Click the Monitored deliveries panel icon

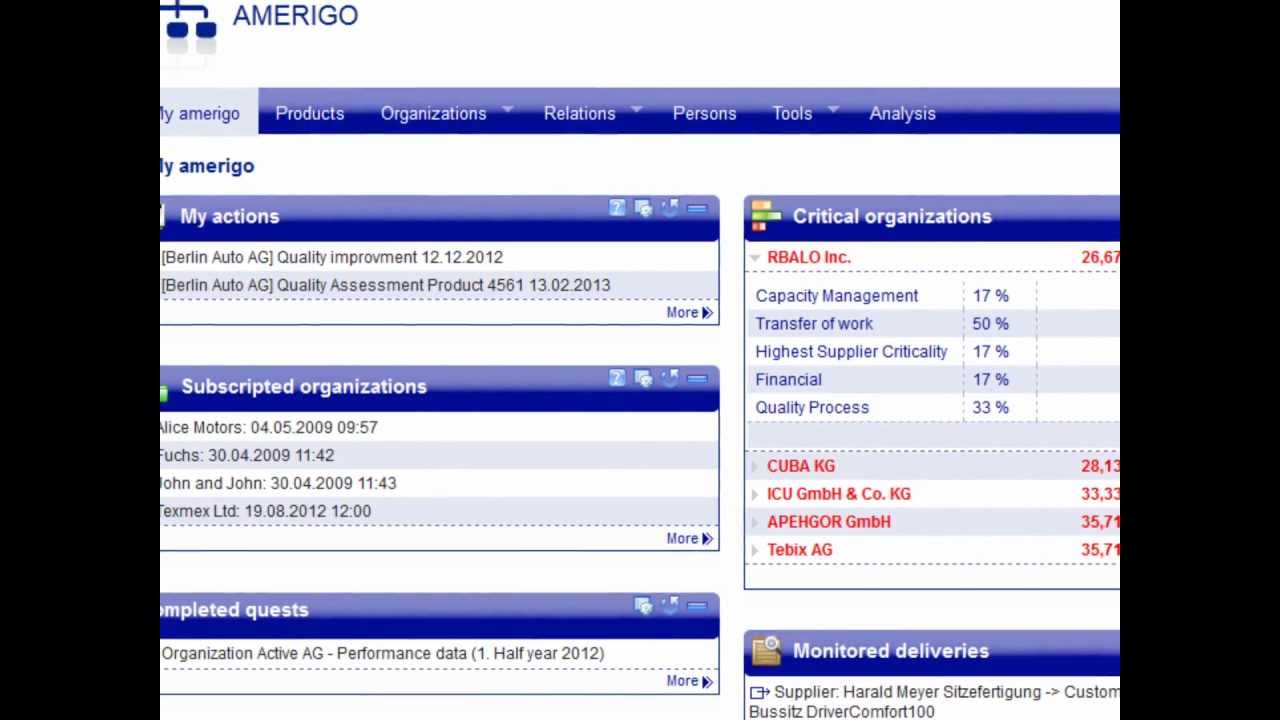(x=766, y=651)
